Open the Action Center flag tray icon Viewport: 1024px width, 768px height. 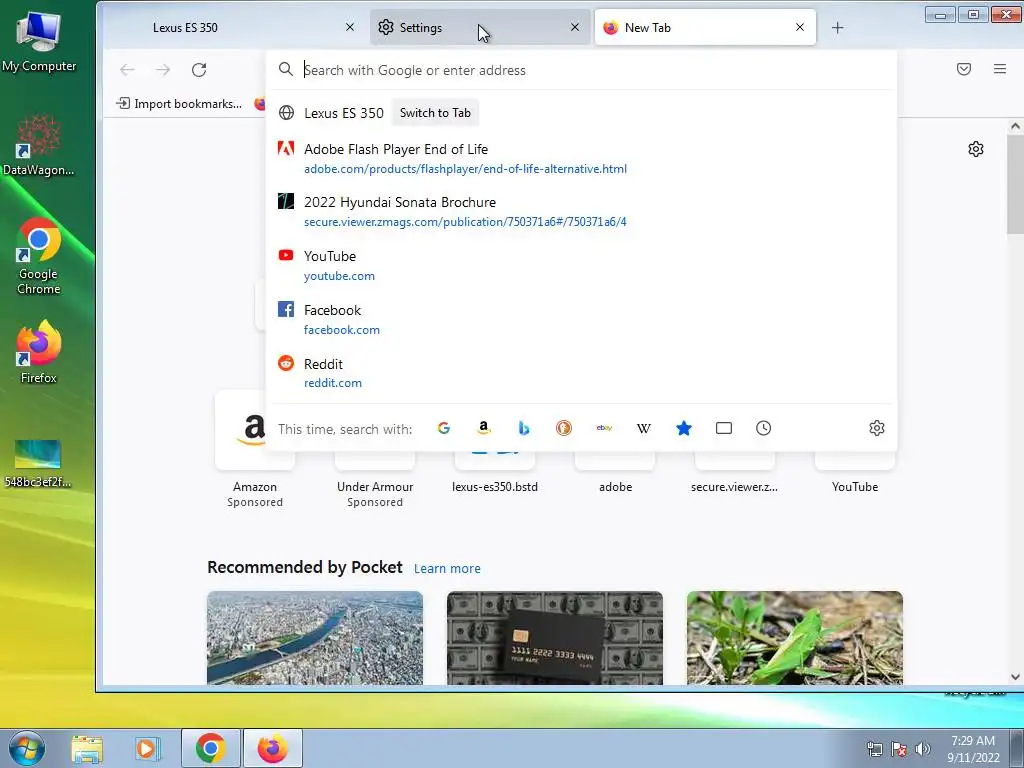click(x=899, y=749)
